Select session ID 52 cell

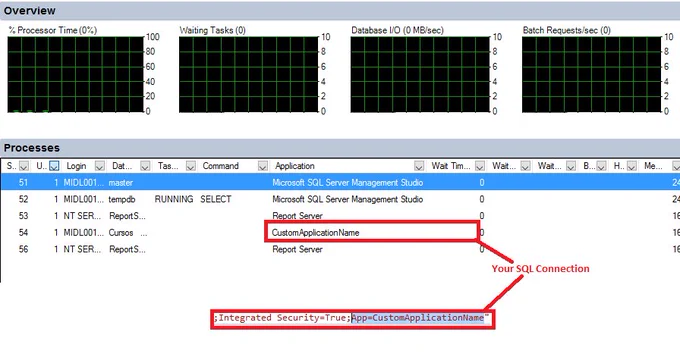[x=23, y=199]
